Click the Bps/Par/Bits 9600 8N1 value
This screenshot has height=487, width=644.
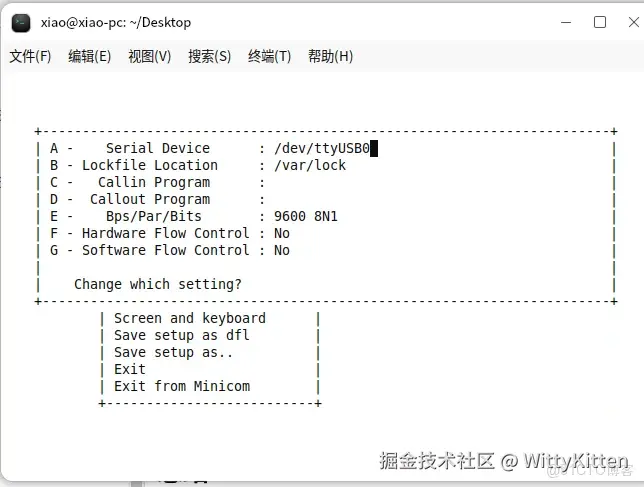tap(306, 216)
